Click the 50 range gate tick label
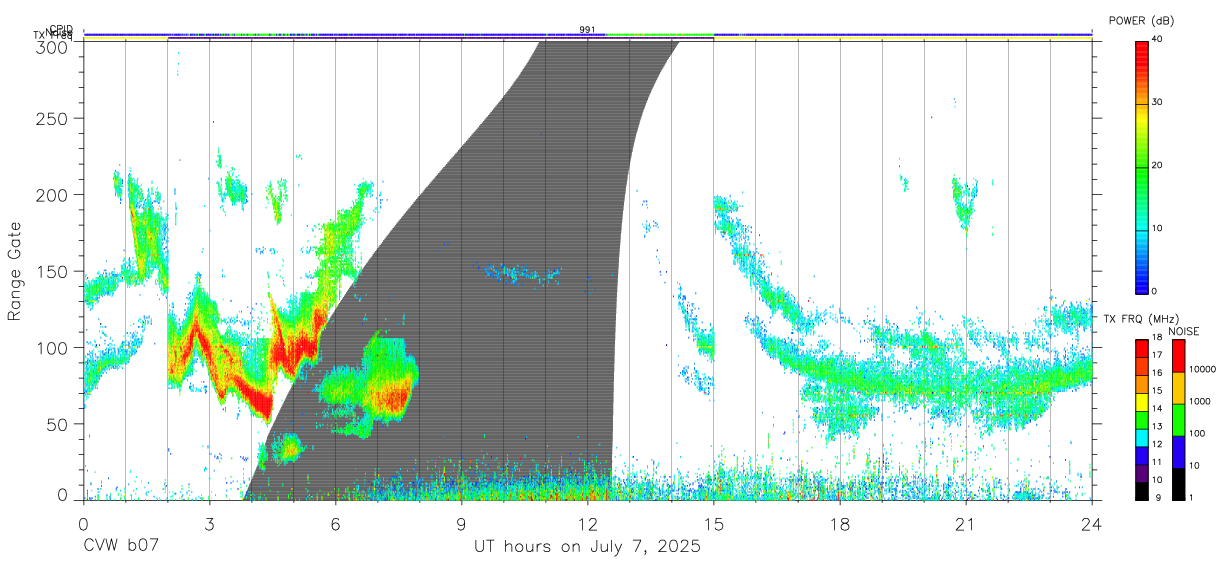The image size is (1228, 567). [58, 424]
